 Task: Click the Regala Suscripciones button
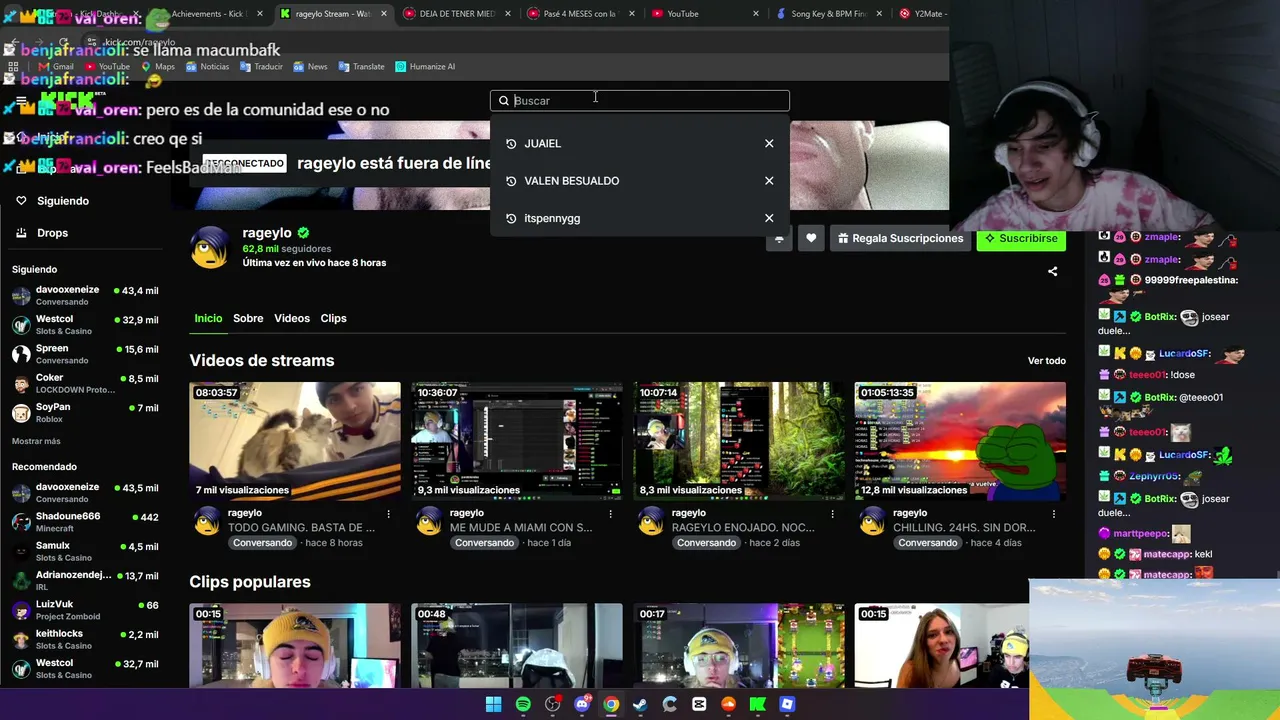(x=901, y=238)
